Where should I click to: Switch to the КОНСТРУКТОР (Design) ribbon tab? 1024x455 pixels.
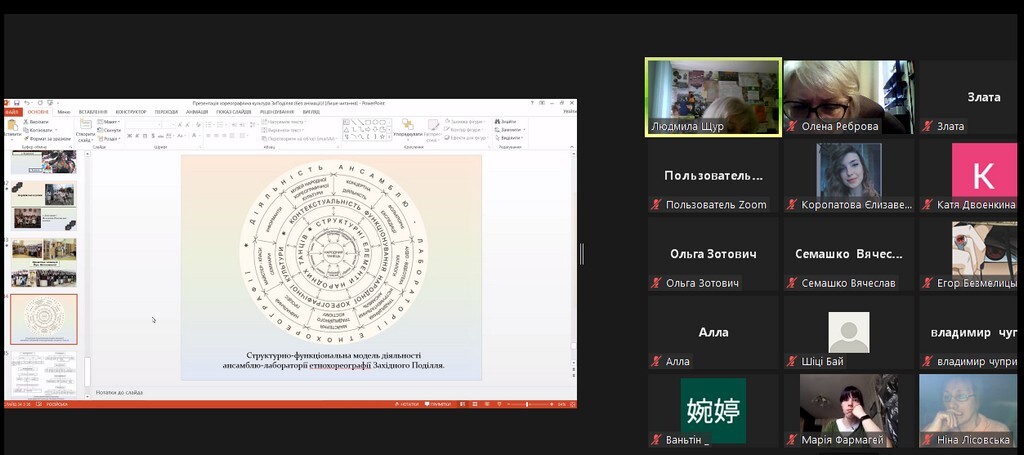coord(131,112)
